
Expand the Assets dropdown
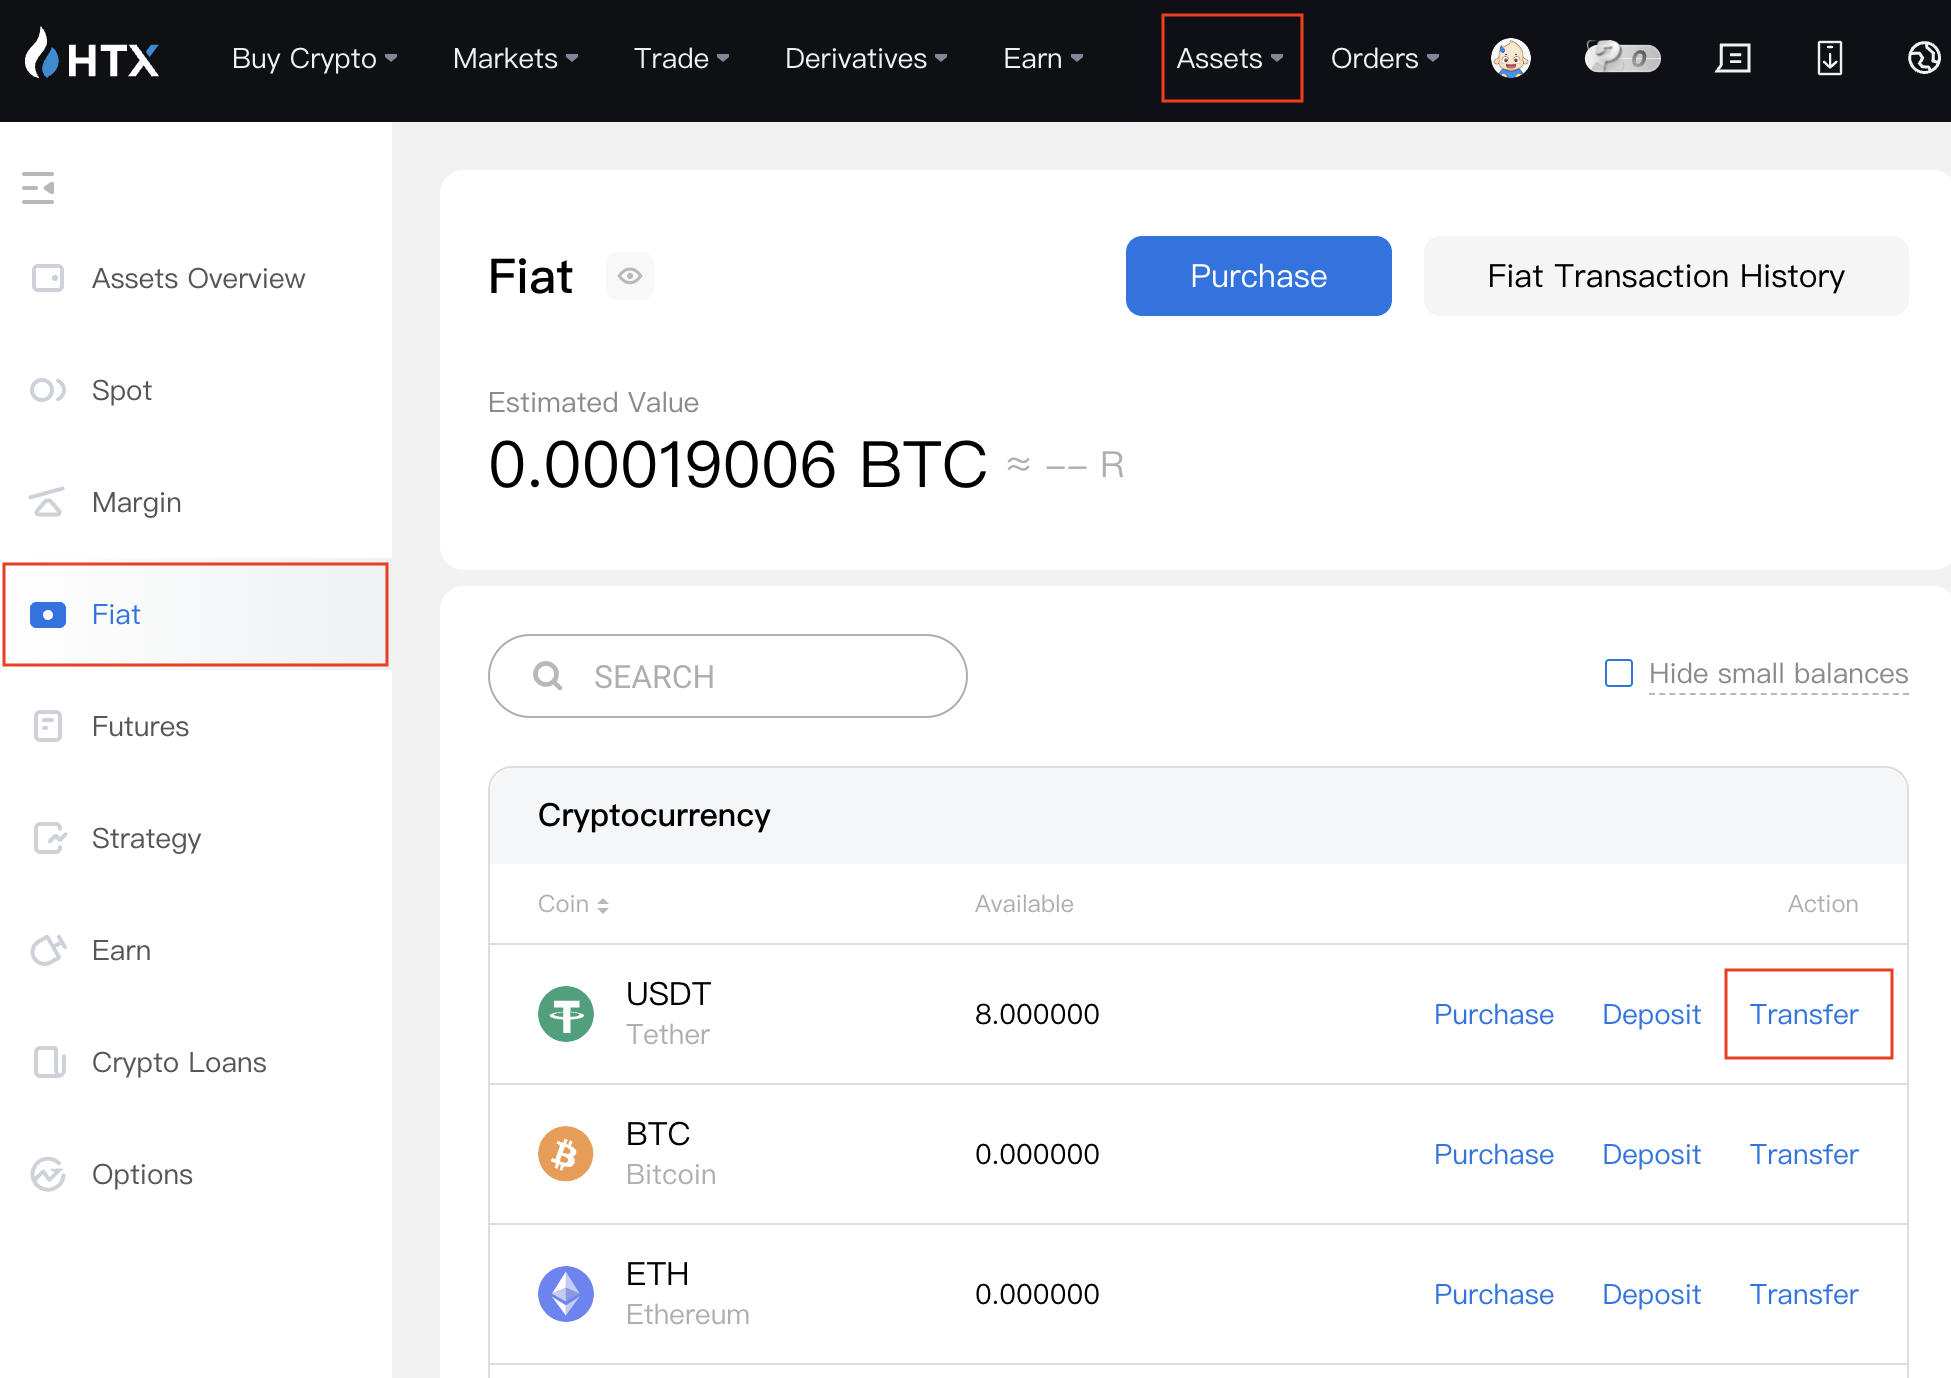(1230, 58)
